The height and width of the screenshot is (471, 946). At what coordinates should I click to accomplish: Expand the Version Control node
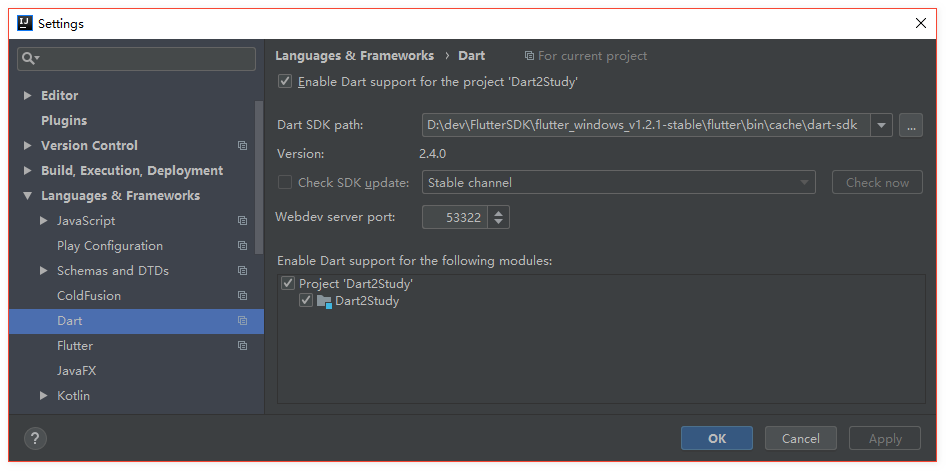tap(27, 145)
